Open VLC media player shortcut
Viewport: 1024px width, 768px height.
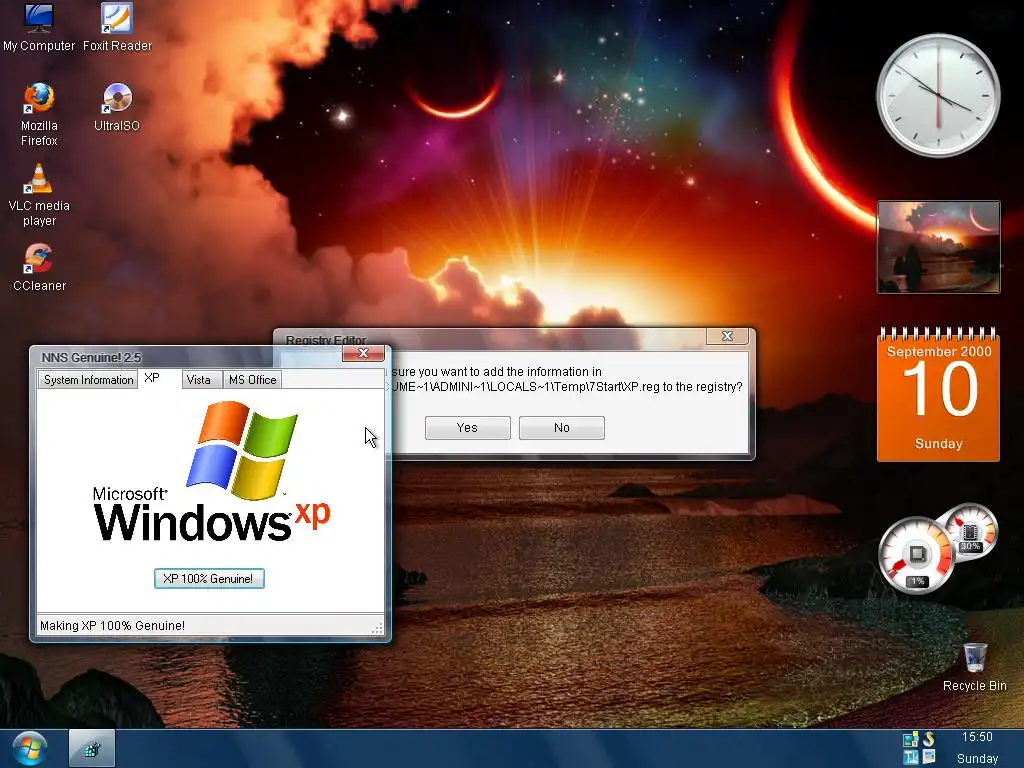(39, 195)
